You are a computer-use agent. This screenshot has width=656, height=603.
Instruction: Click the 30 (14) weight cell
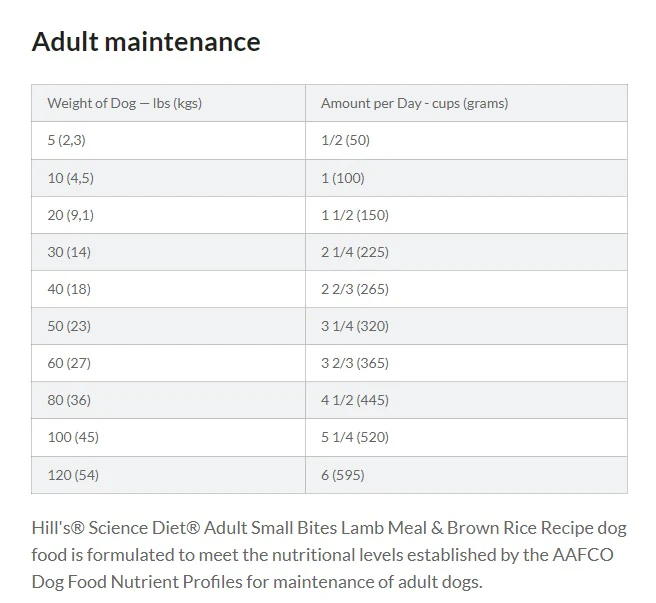coord(168,252)
